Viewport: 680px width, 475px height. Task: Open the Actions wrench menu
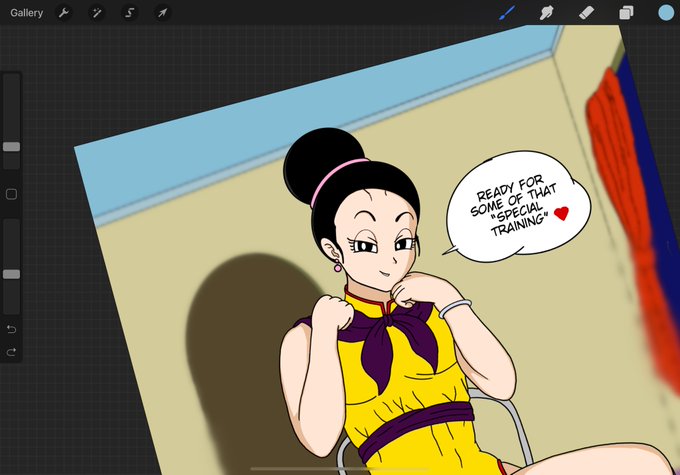64,13
